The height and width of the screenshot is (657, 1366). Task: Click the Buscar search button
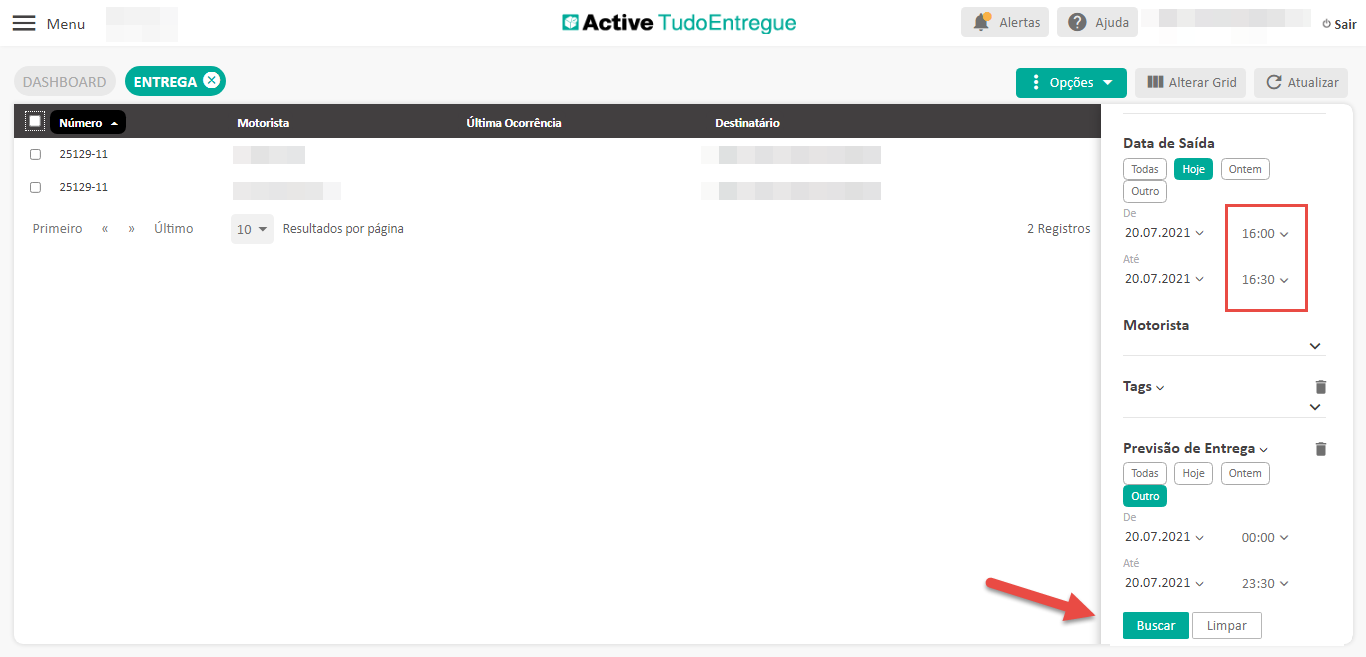(x=1155, y=625)
